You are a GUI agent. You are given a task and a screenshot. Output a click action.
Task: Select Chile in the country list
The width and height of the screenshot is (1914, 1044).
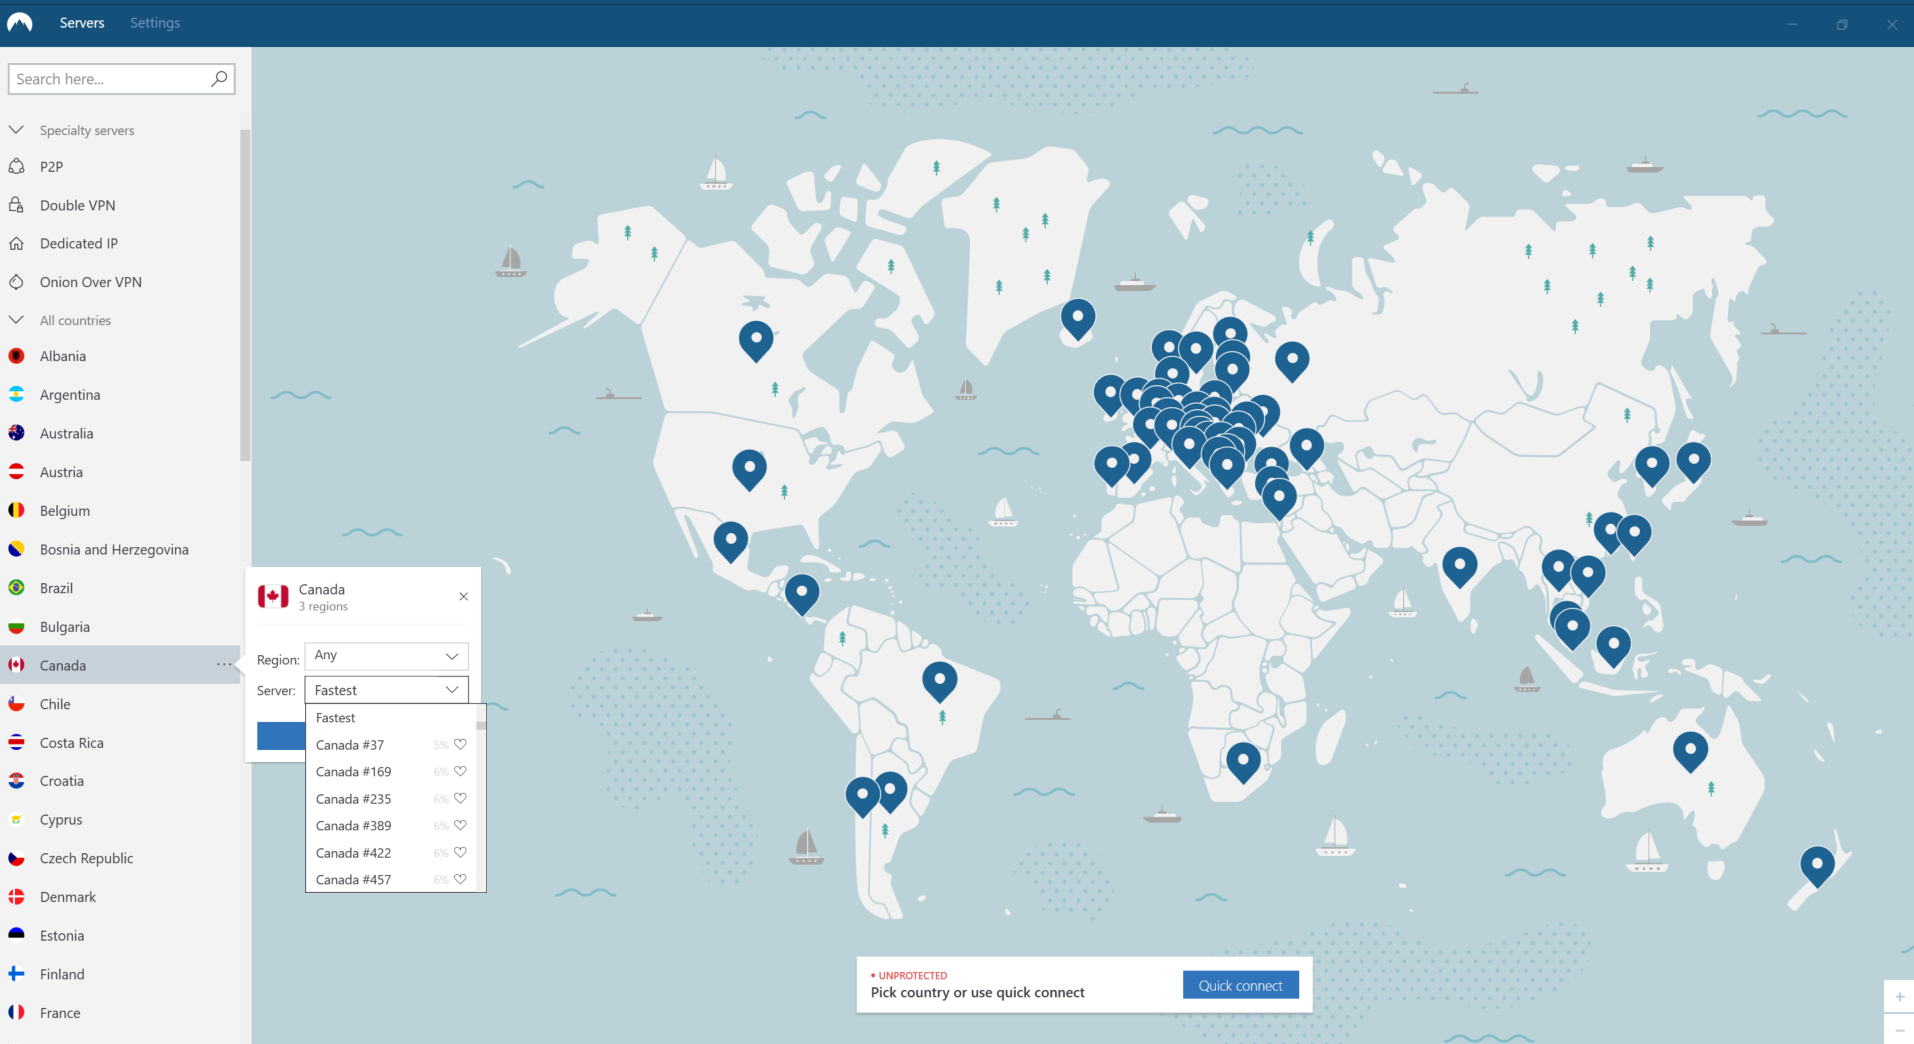pos(120,704)
